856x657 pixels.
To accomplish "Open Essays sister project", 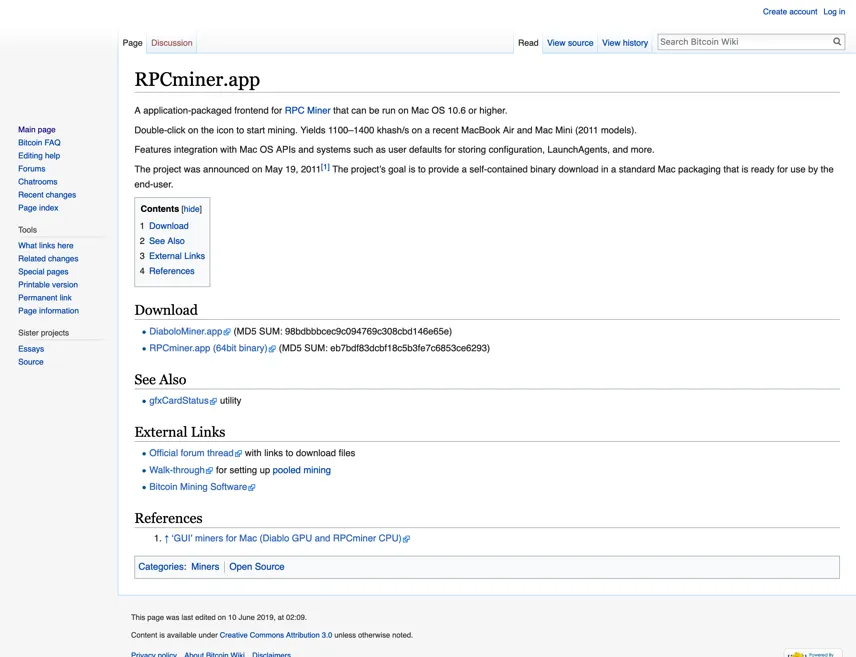I will pyautogui.click(x=31, y=349).
